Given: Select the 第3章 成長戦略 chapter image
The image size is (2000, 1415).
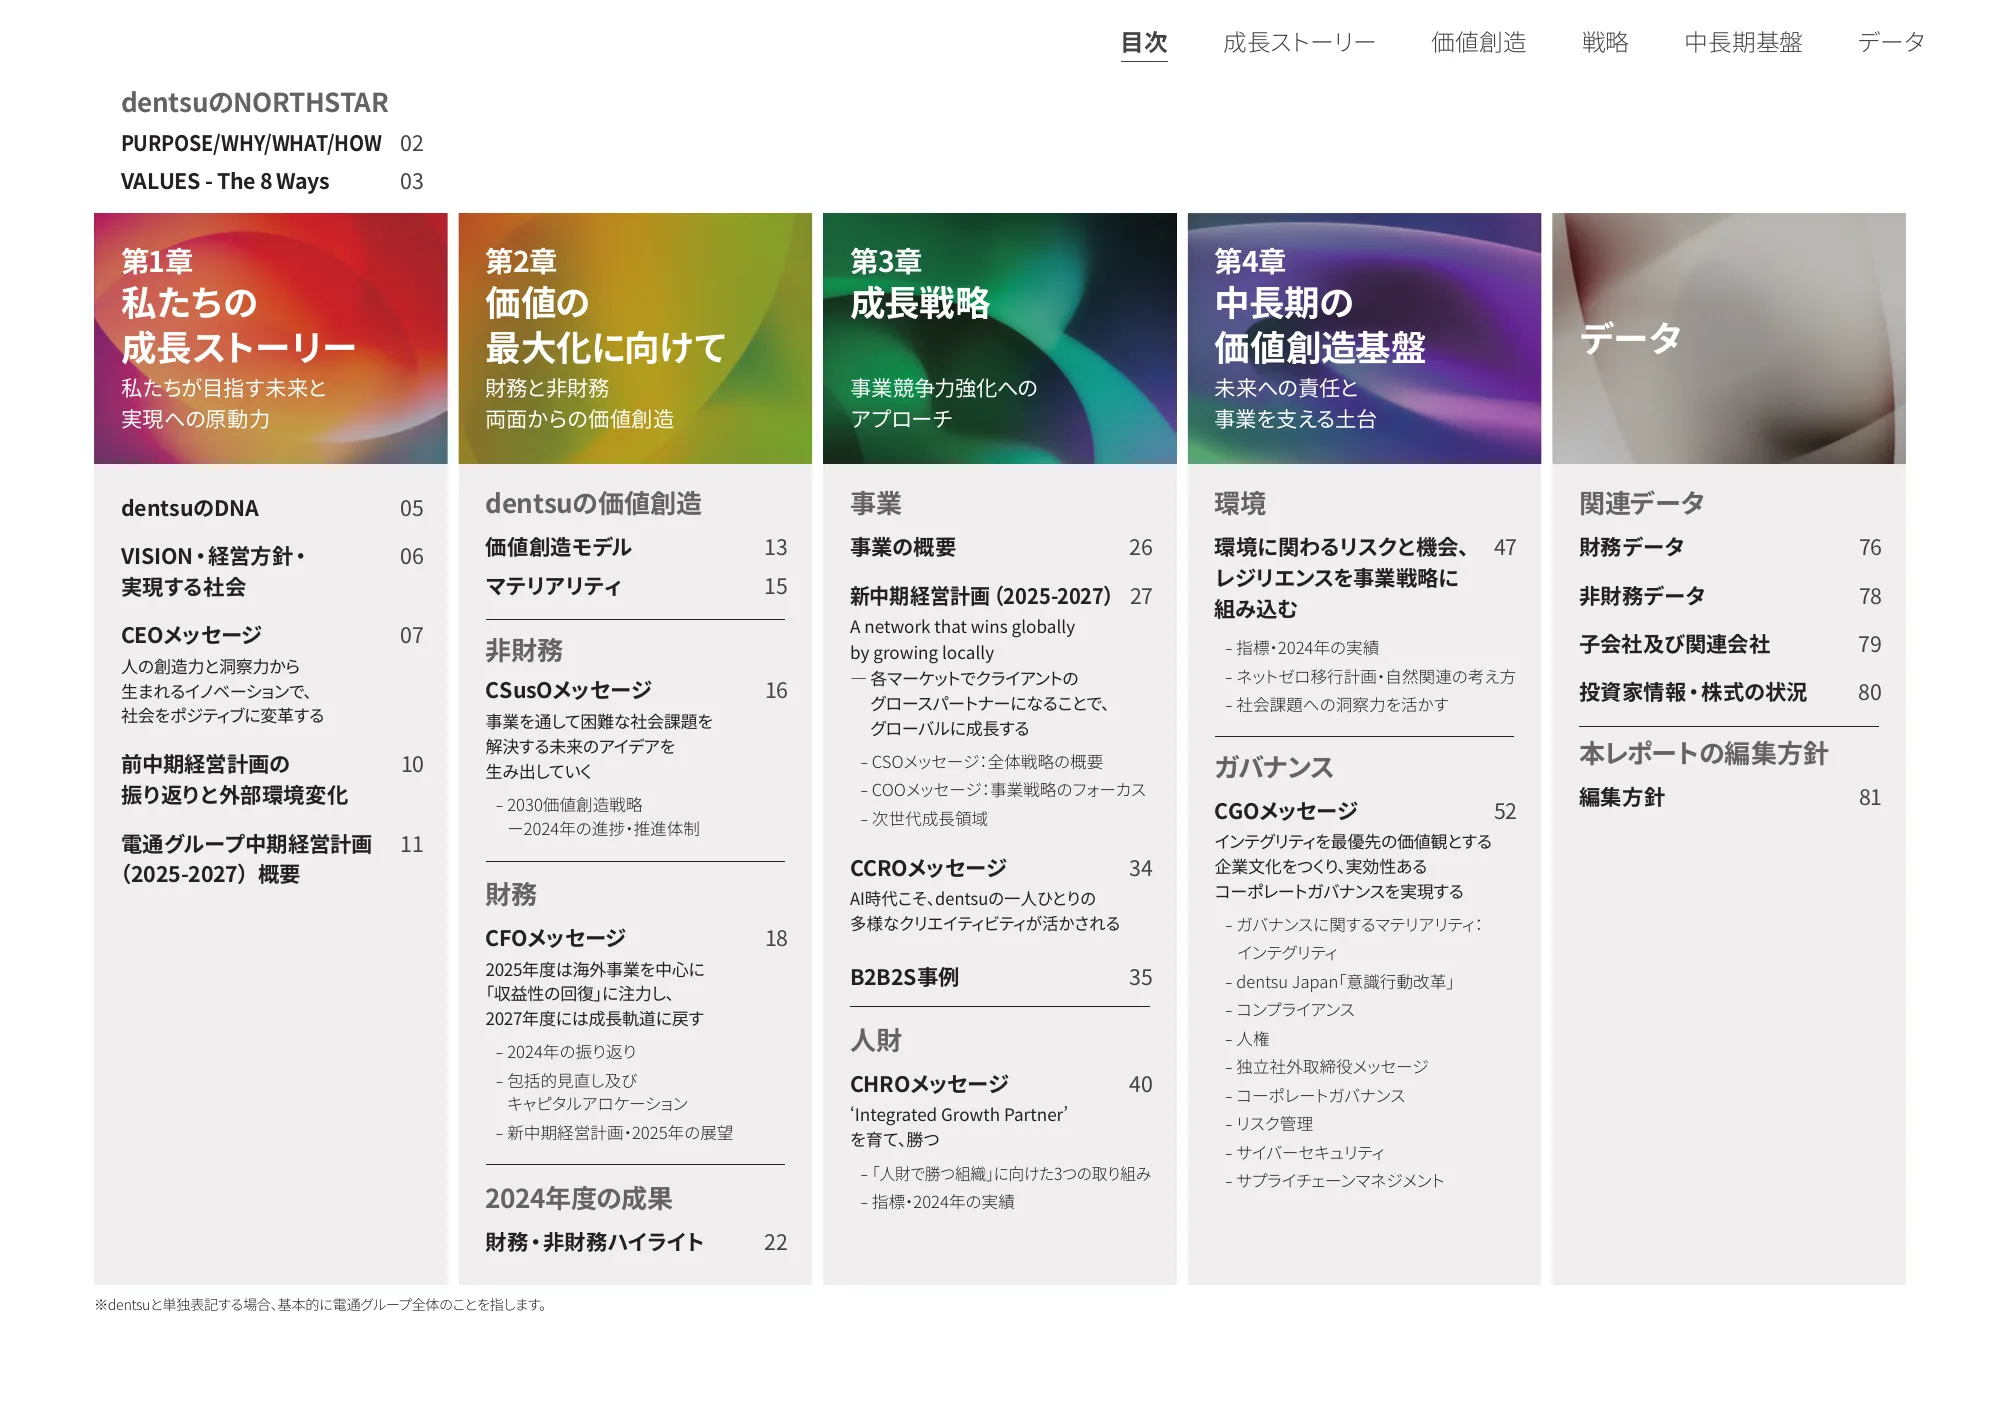Looking at the screenshot, I should pos(999,338).
